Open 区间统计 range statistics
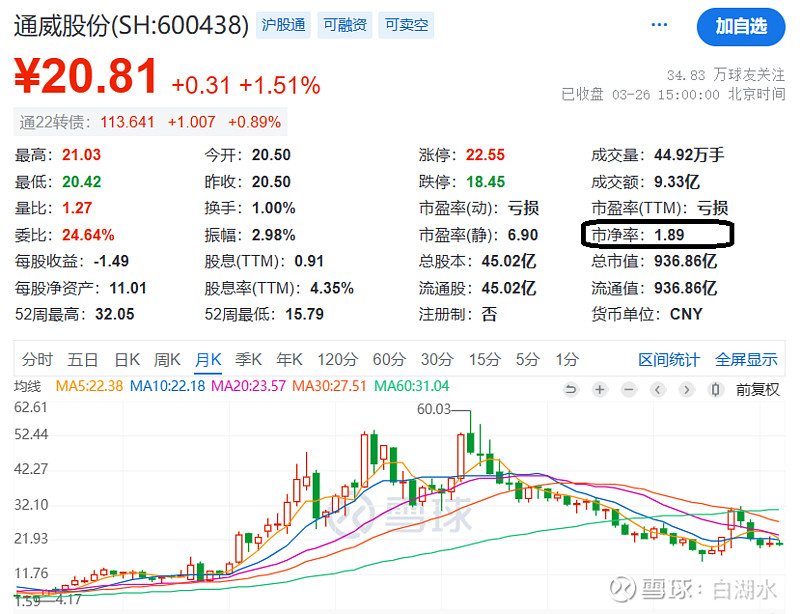The image size is (800, 614). pos(669,359)
